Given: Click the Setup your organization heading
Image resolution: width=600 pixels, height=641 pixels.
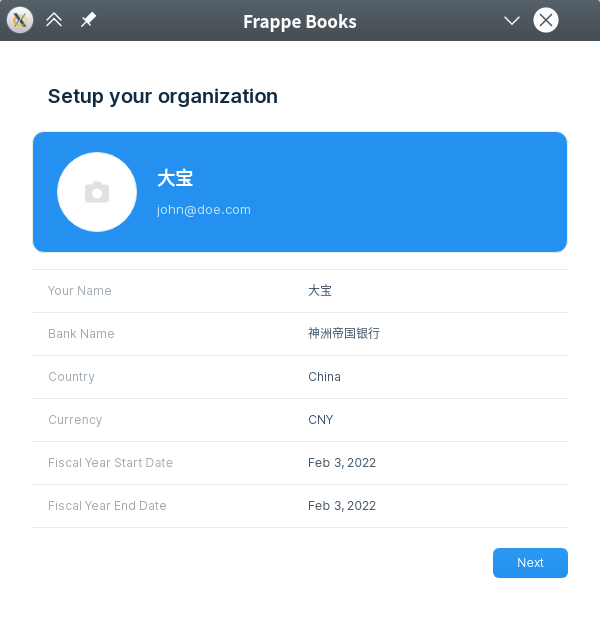Looking at the screenshot, I should tap(163, 97).
